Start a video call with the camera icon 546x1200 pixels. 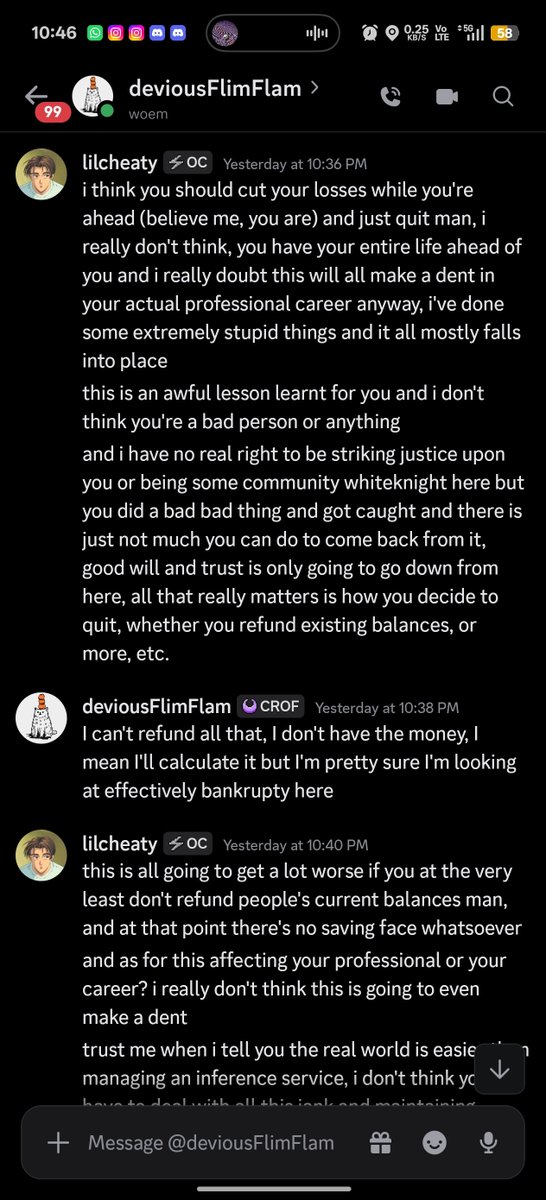[446, 96]
